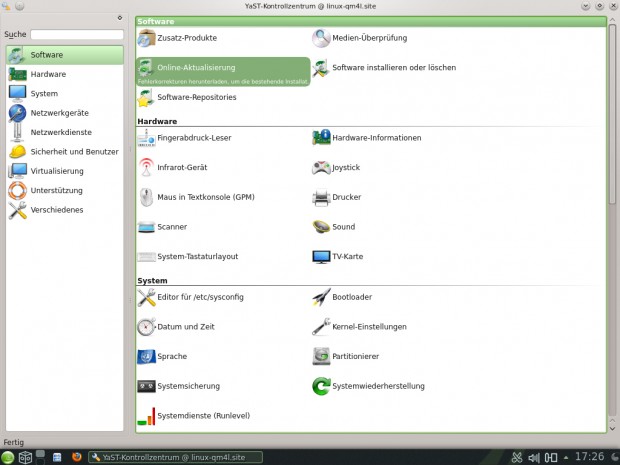Click scrollbar down arrow at bottom
The image size is (620, 465).
coord(612,428)
